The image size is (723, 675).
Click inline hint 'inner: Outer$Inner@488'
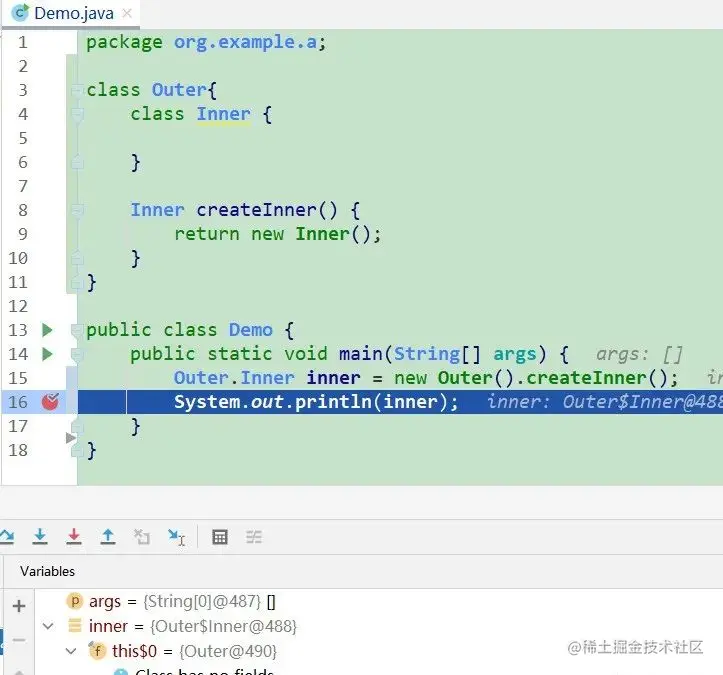[604, 402]
